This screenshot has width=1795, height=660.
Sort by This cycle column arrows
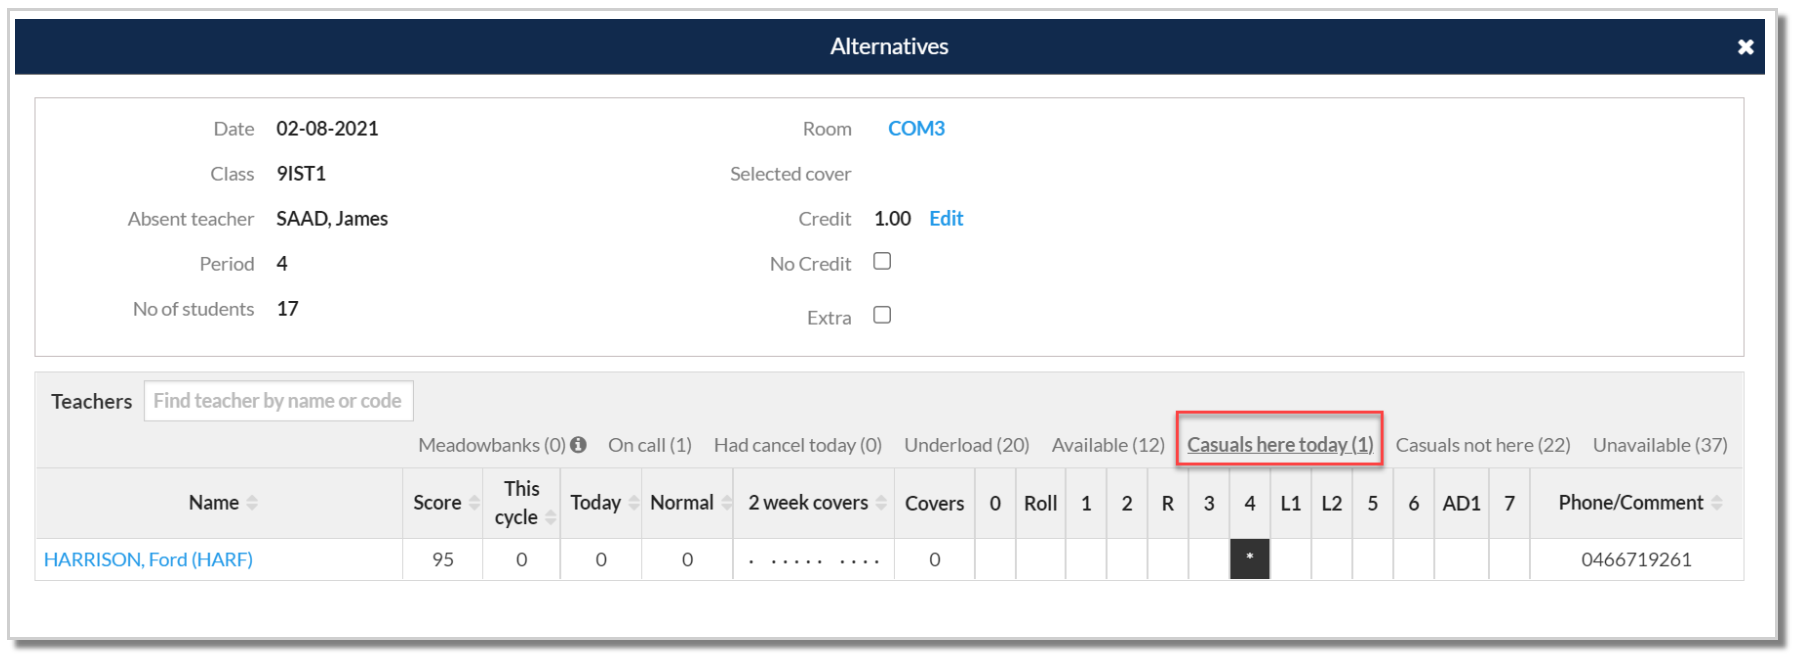550,517
